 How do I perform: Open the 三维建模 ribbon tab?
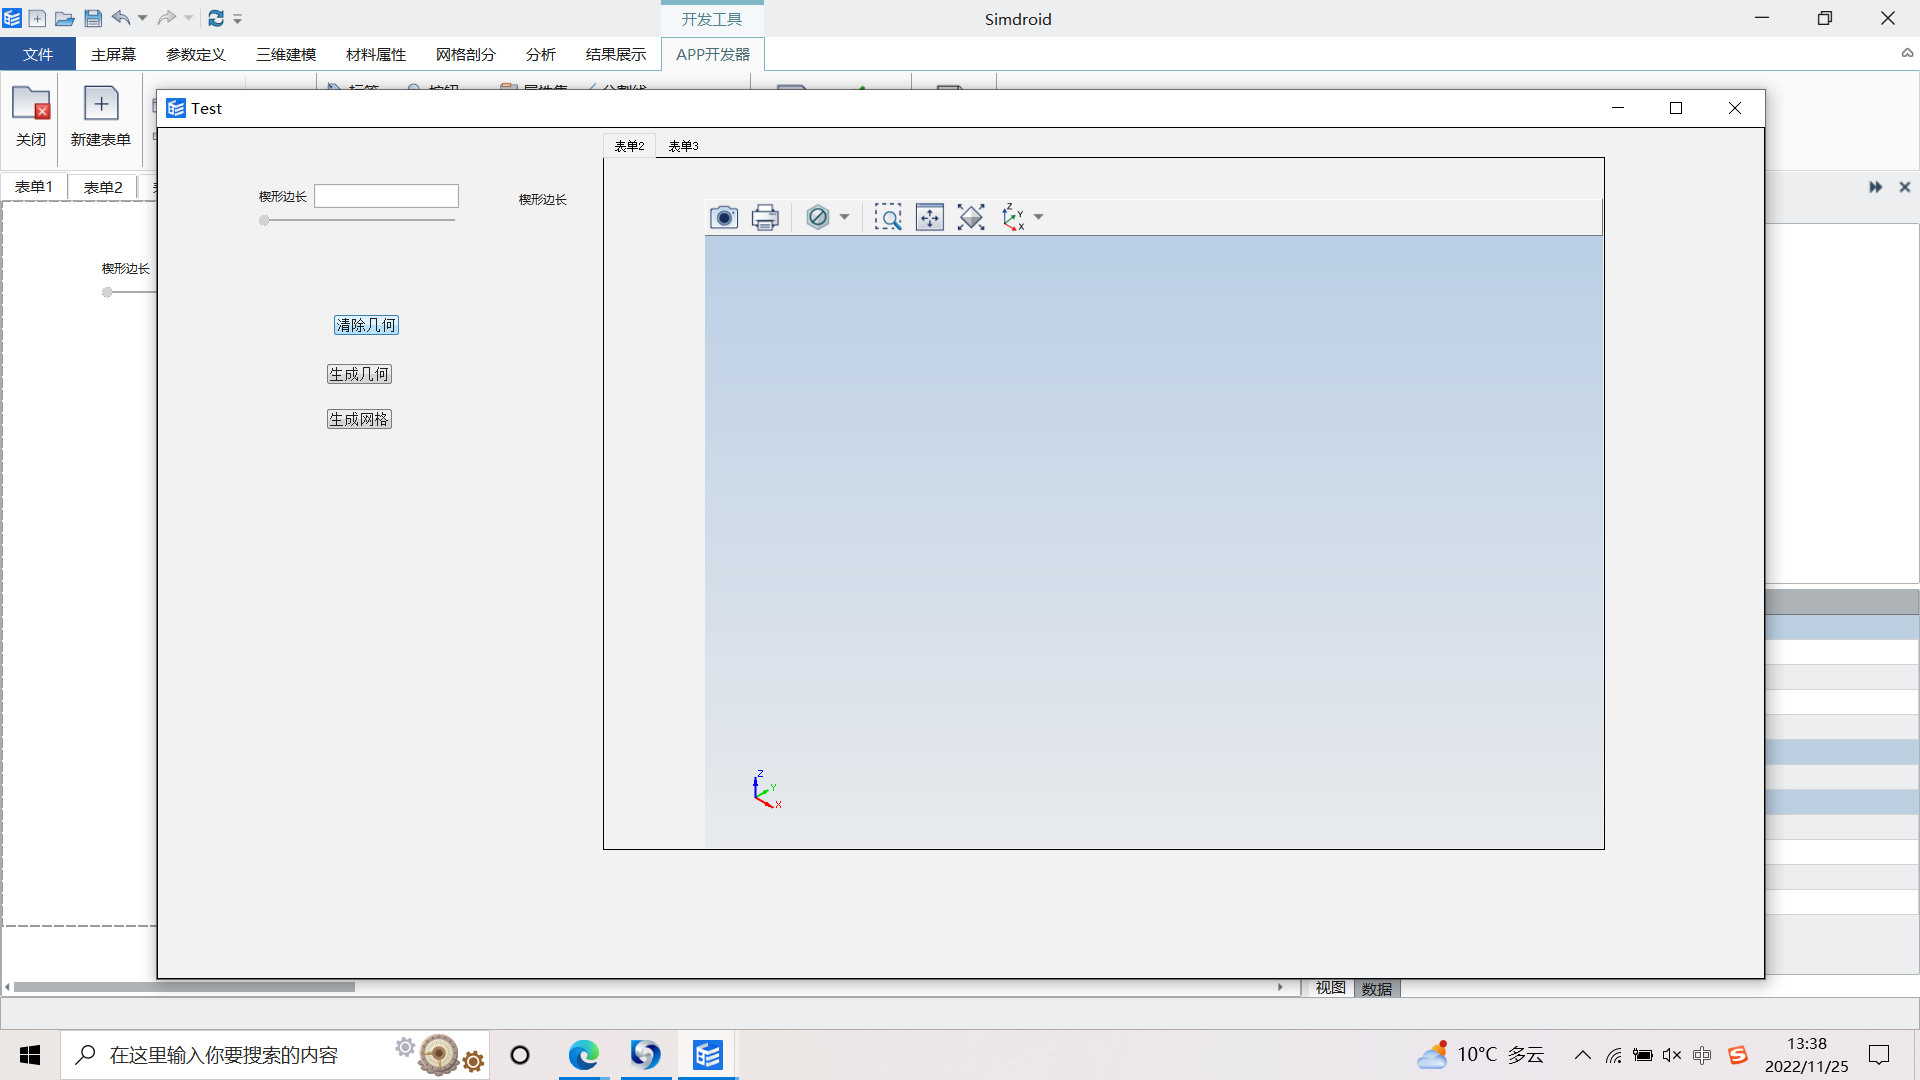coord(286,54)
